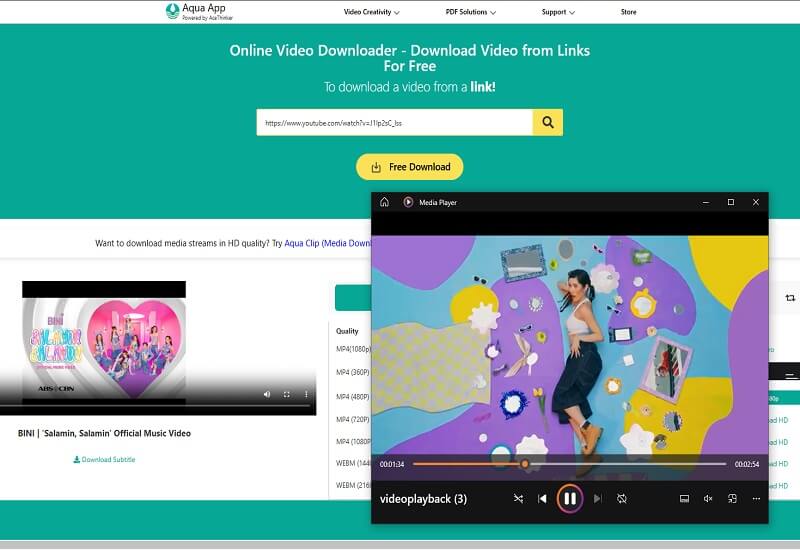The width and height of the screenshot is (800, 550).
Task: Open Media Player more options ellipsis
Action: 756,498
